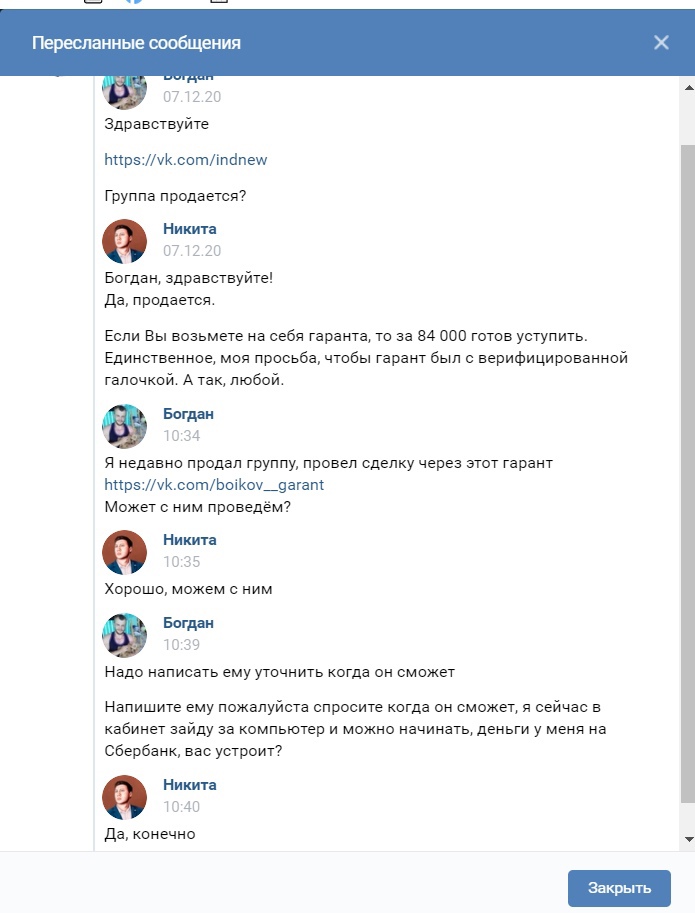
Task: Select Никита's name above the 10:35 timestamp
Action: click(x=189, y=540)
